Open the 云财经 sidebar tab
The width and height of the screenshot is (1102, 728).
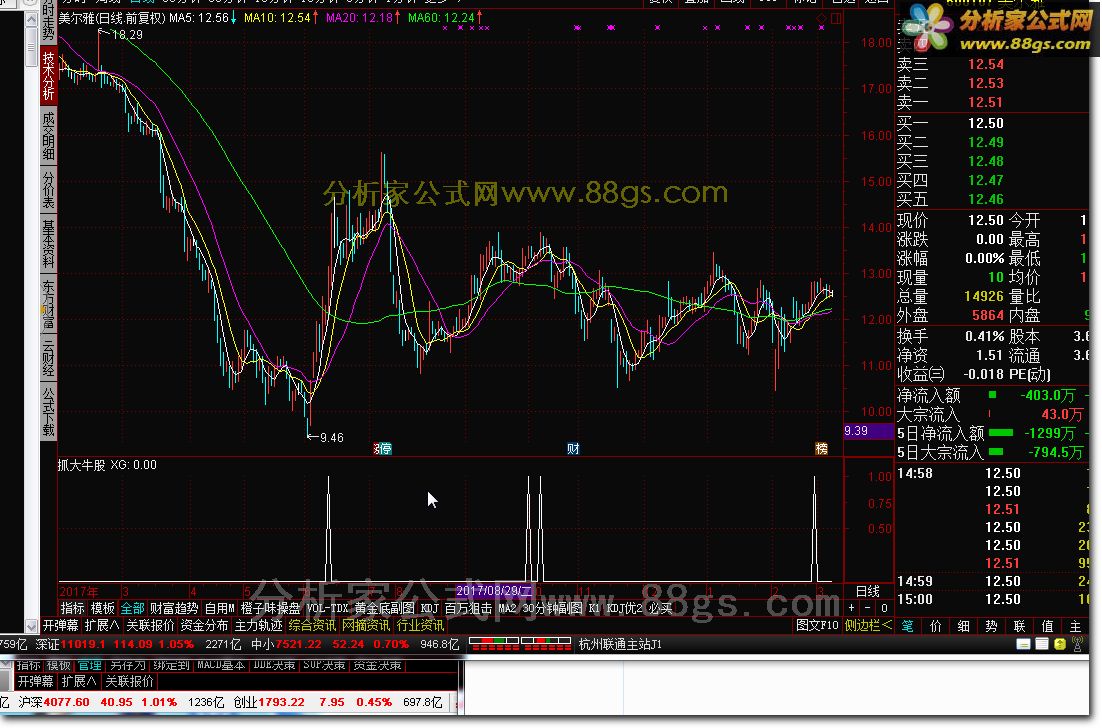point(48,357)
